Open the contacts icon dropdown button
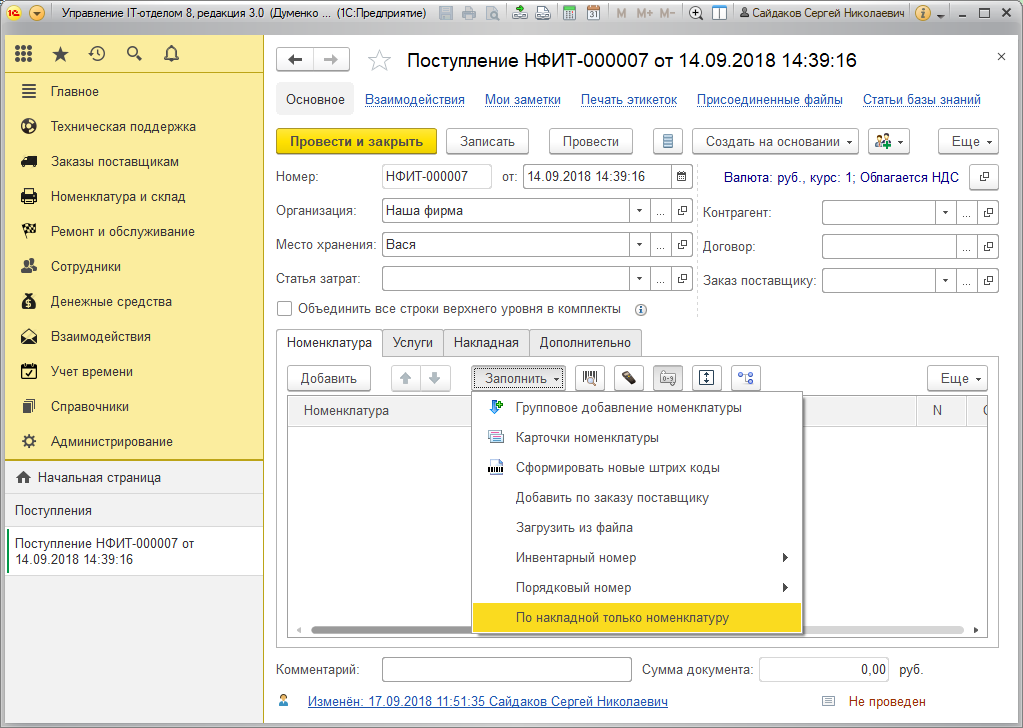 pyautogui.click(x=889, y=142)
